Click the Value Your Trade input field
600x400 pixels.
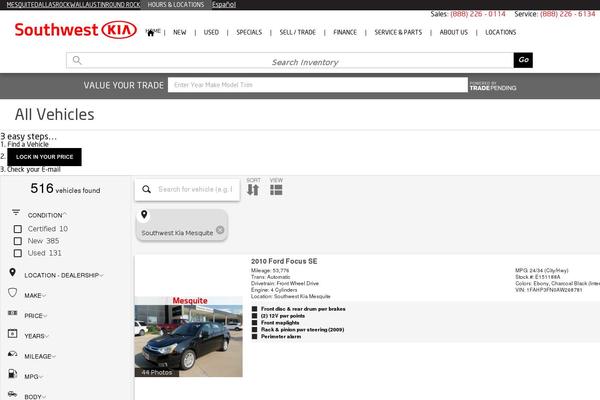coord(318,85)
